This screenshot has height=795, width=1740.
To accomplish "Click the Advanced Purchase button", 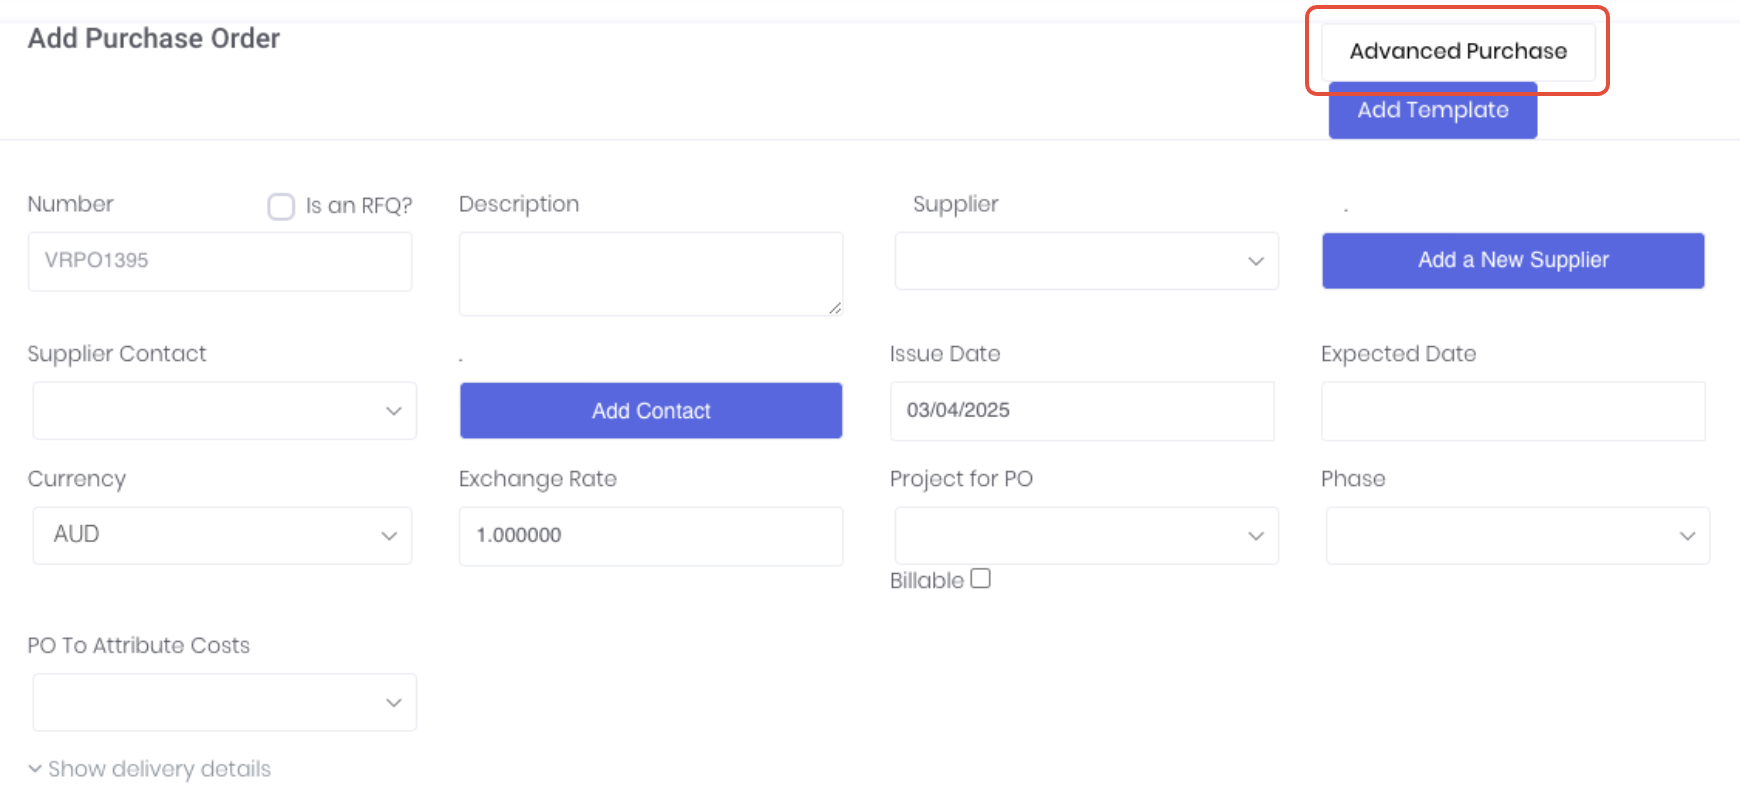I will 1457,51.
